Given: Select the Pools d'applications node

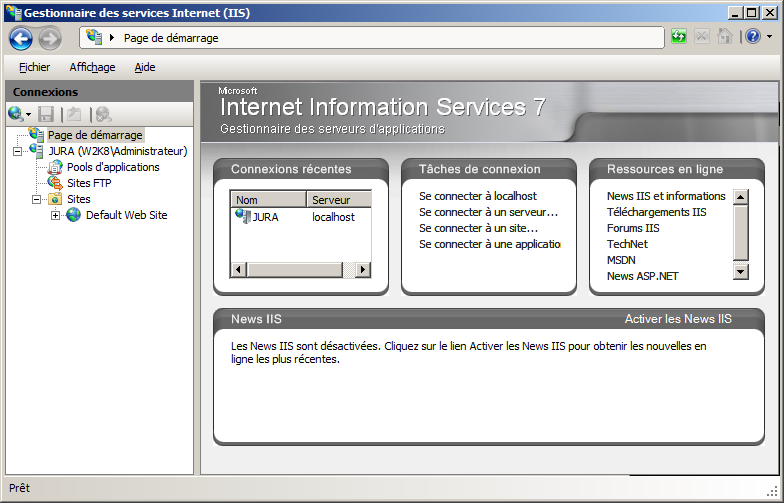Looking at the screenshot, I should click(113, 167).
